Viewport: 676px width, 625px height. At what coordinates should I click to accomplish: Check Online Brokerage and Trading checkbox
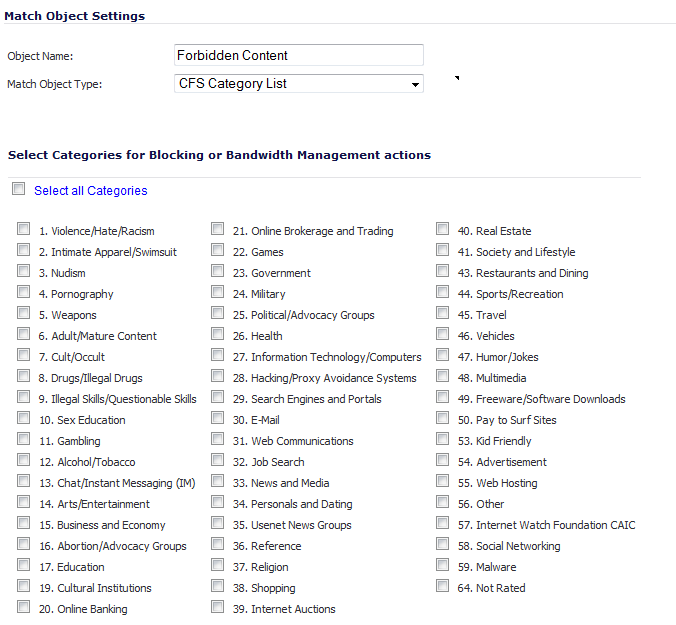click(218, 228)
